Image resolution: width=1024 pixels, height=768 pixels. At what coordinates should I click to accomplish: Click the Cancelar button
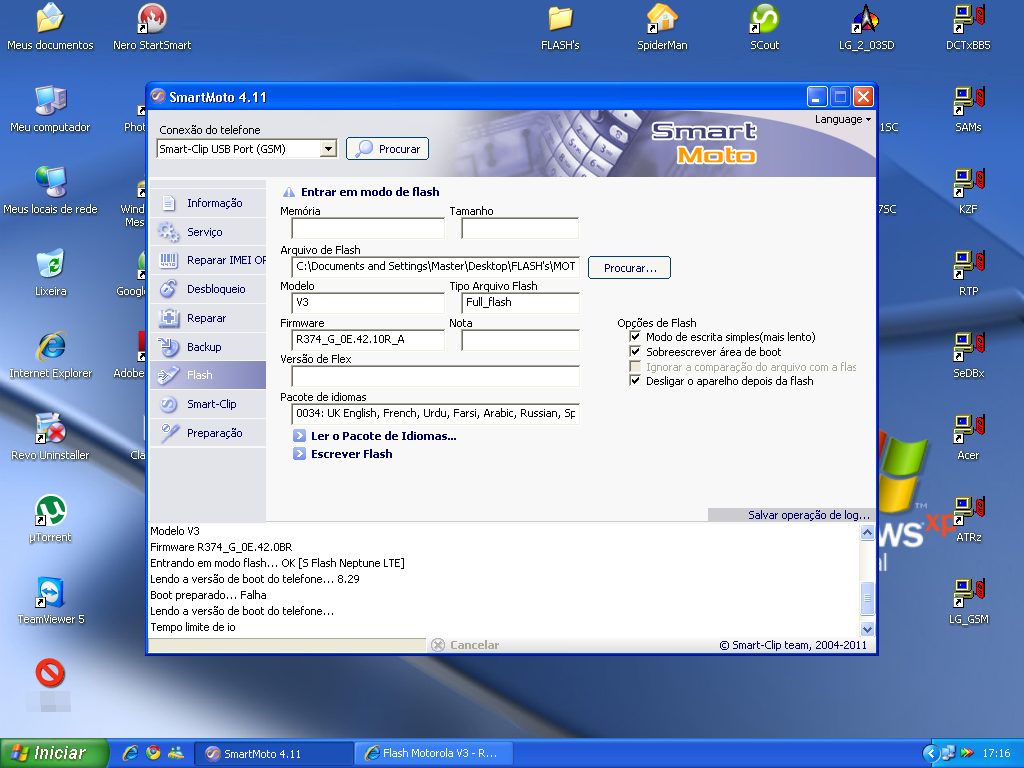click(x=465, y=645)
